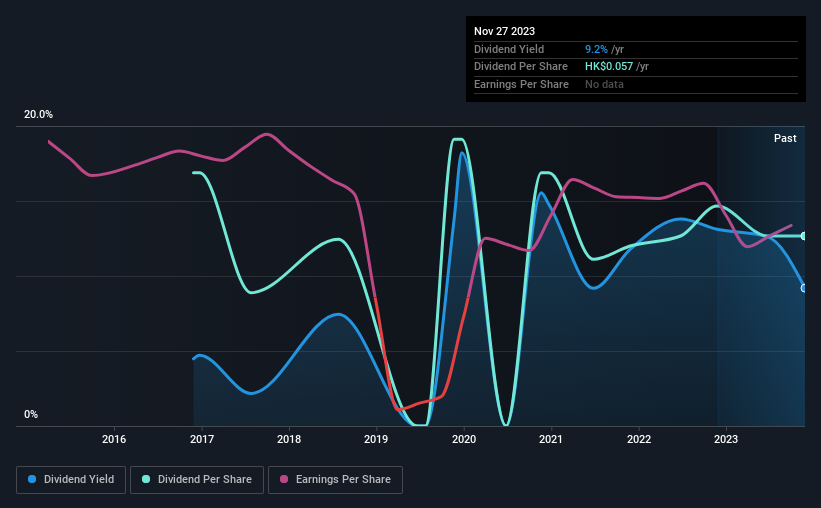Toggle the Dividend Yield legend button
Screen dimensions: 821x508
(x=71, y=480)
